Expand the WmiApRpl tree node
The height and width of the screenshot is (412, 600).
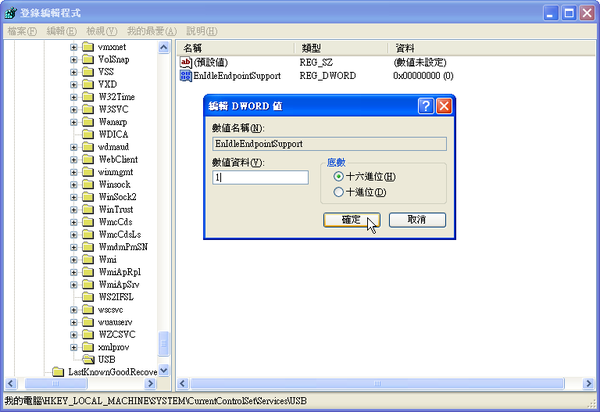(x=73, y=272)
